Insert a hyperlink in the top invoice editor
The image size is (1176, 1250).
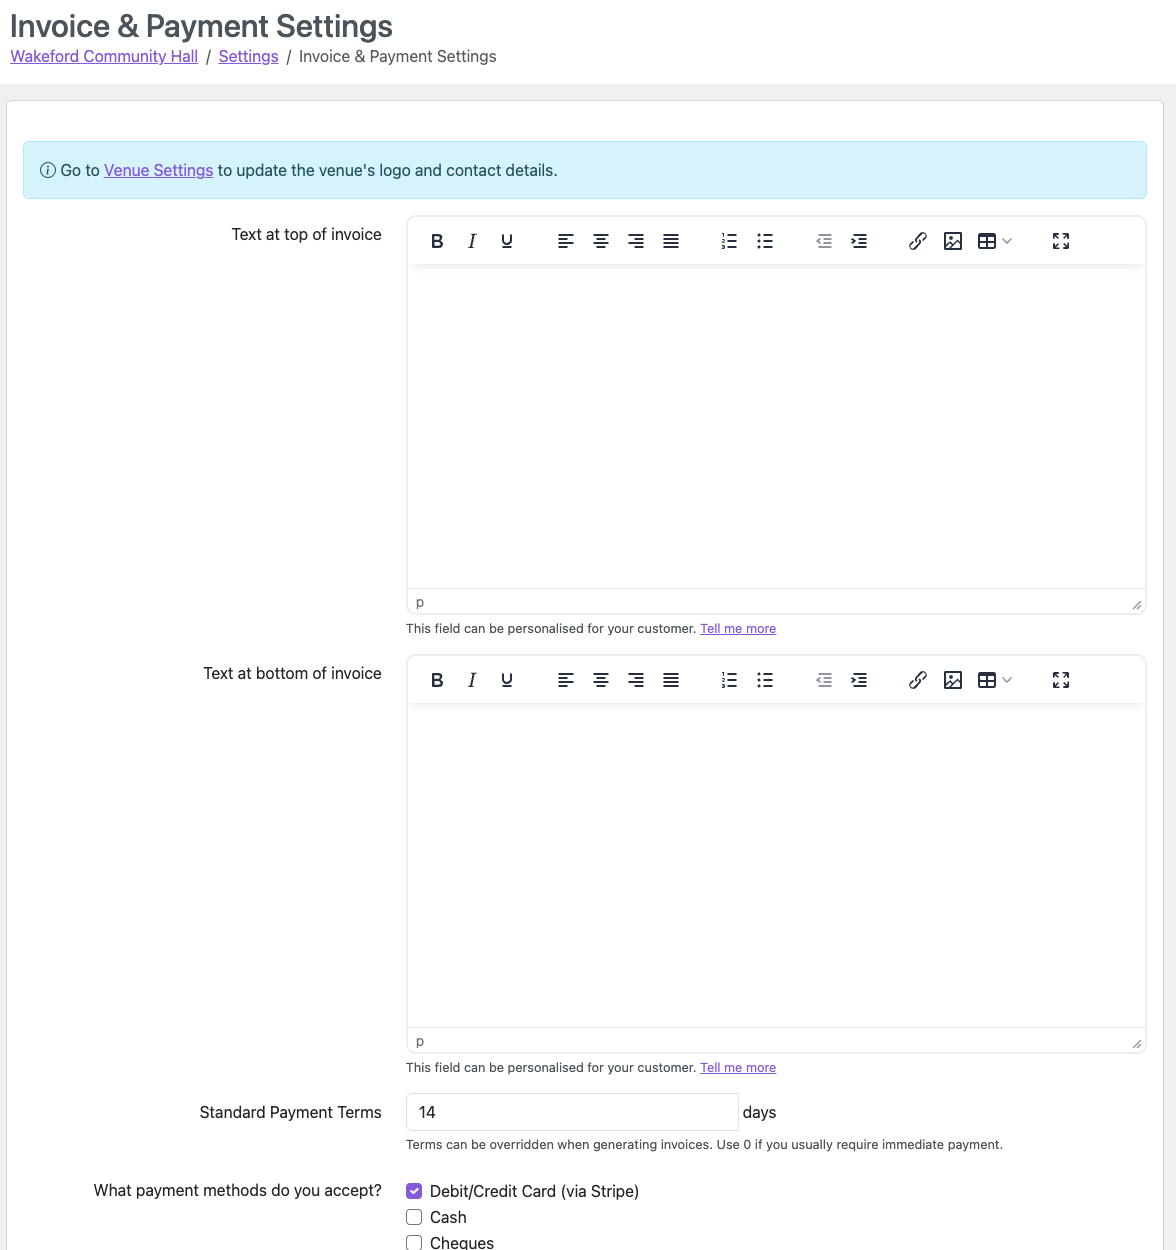(x=918, y=240)
